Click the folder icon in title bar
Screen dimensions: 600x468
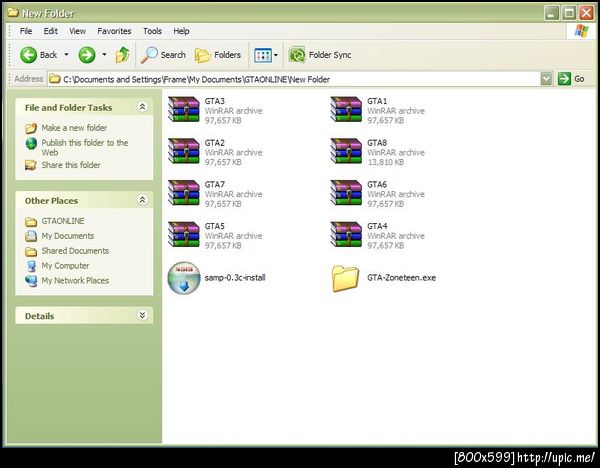13,13
